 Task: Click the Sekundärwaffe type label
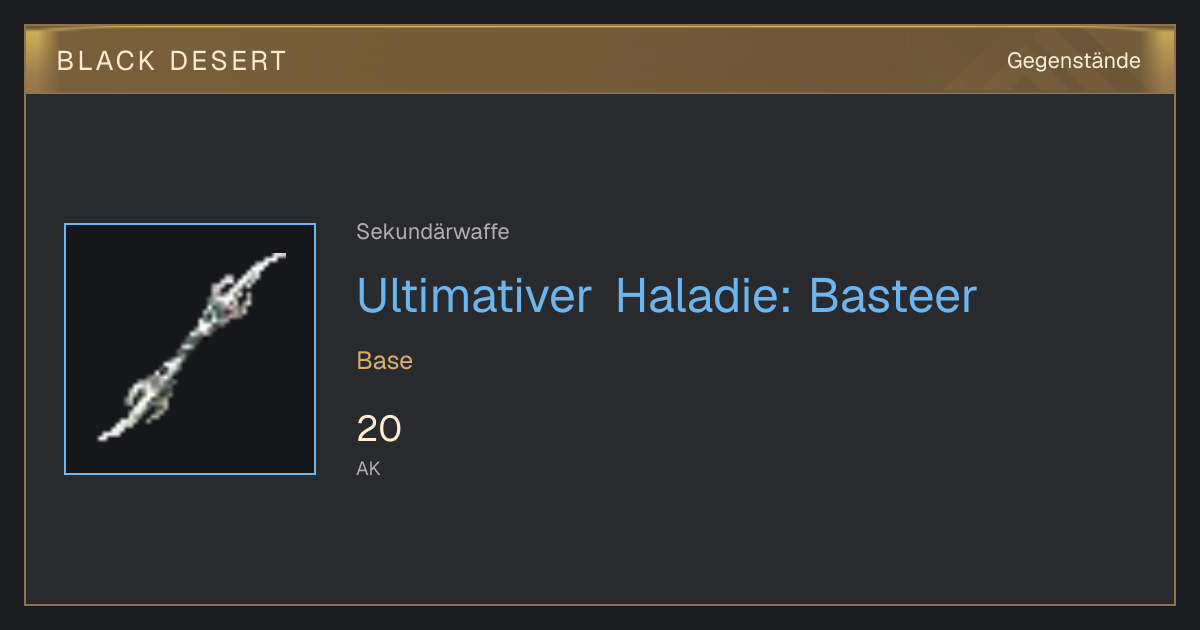[x=433, y=232]
